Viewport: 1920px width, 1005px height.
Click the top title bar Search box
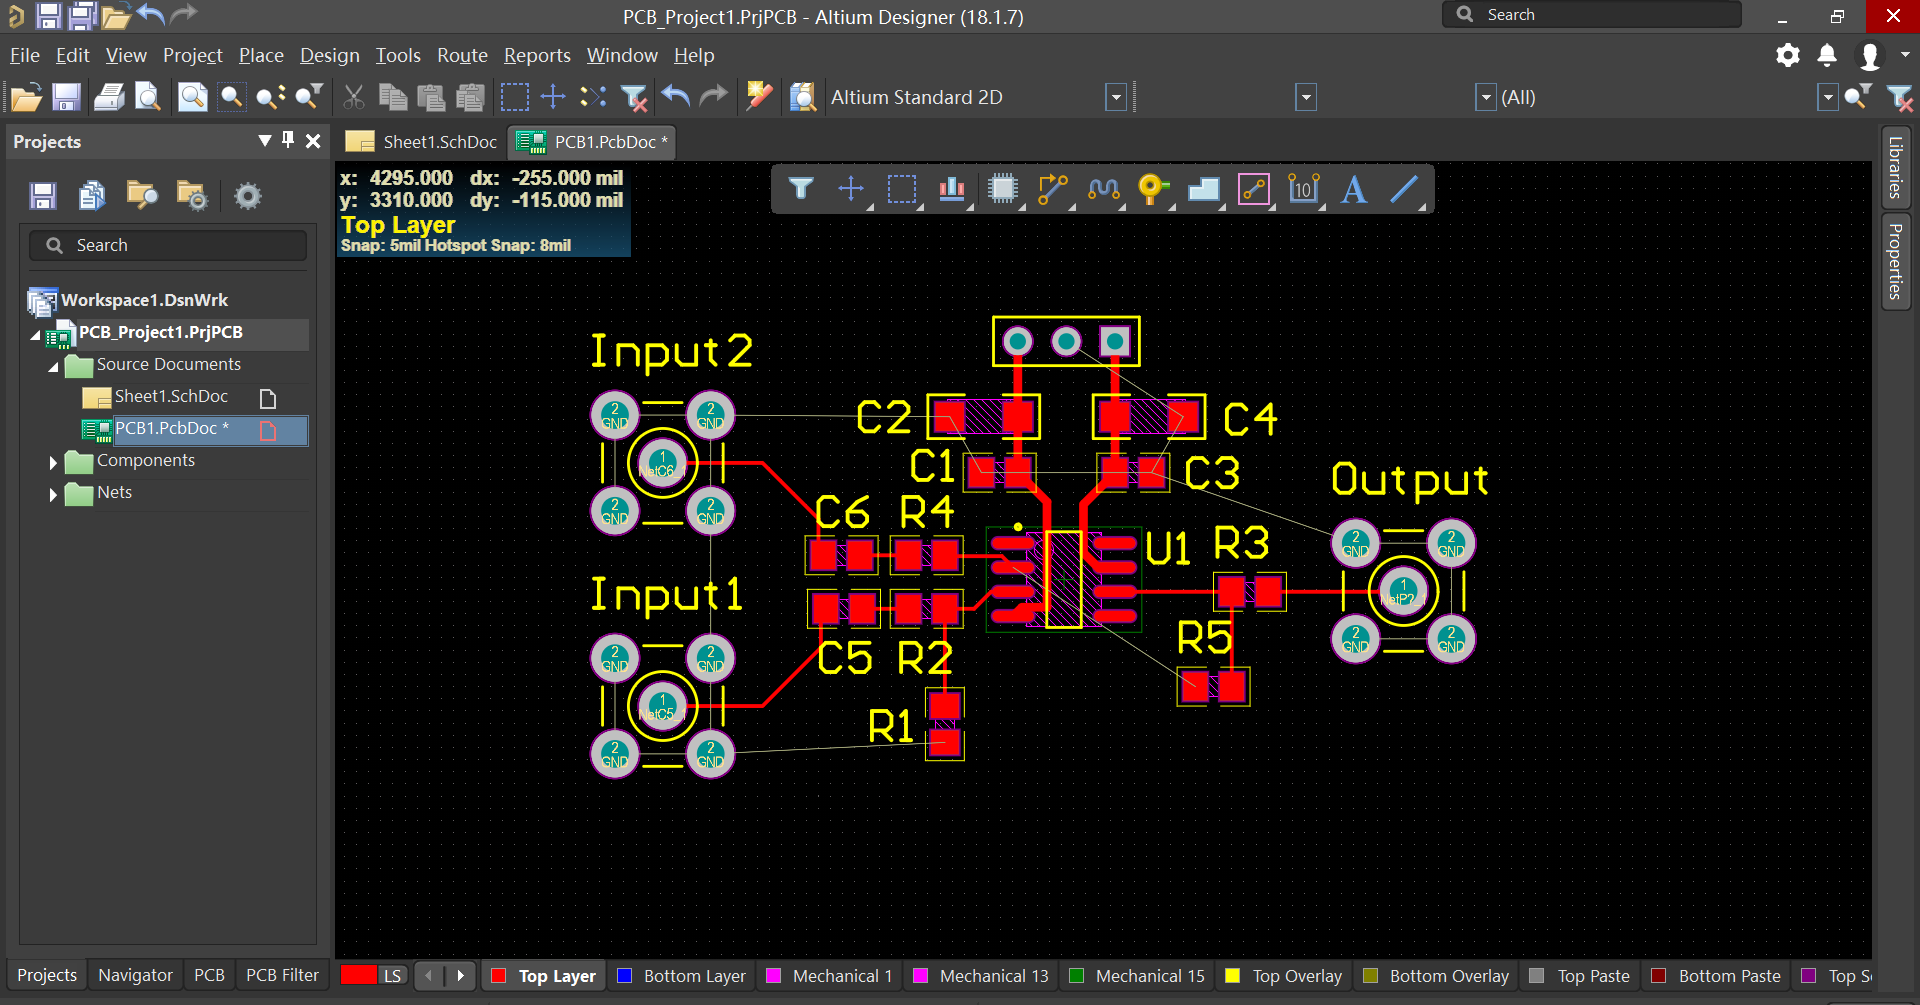coord(1591,14)
